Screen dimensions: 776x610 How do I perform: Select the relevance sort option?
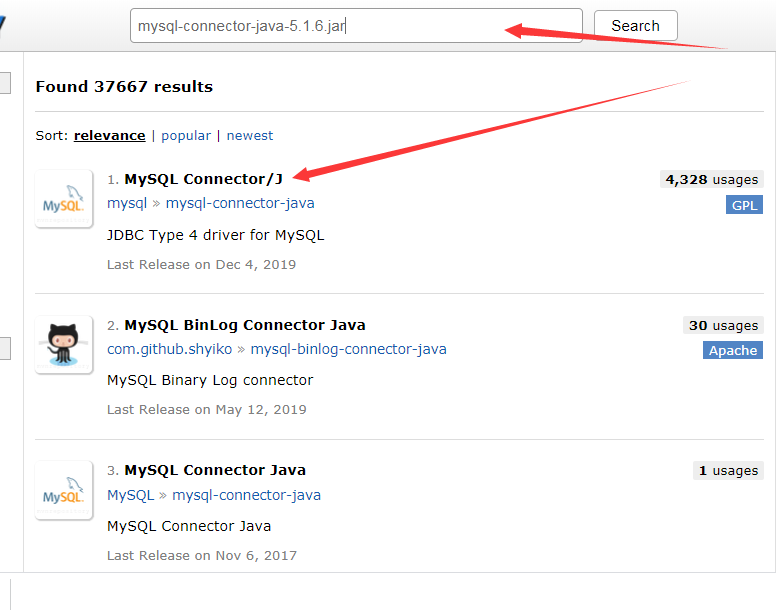pos(110,136)
